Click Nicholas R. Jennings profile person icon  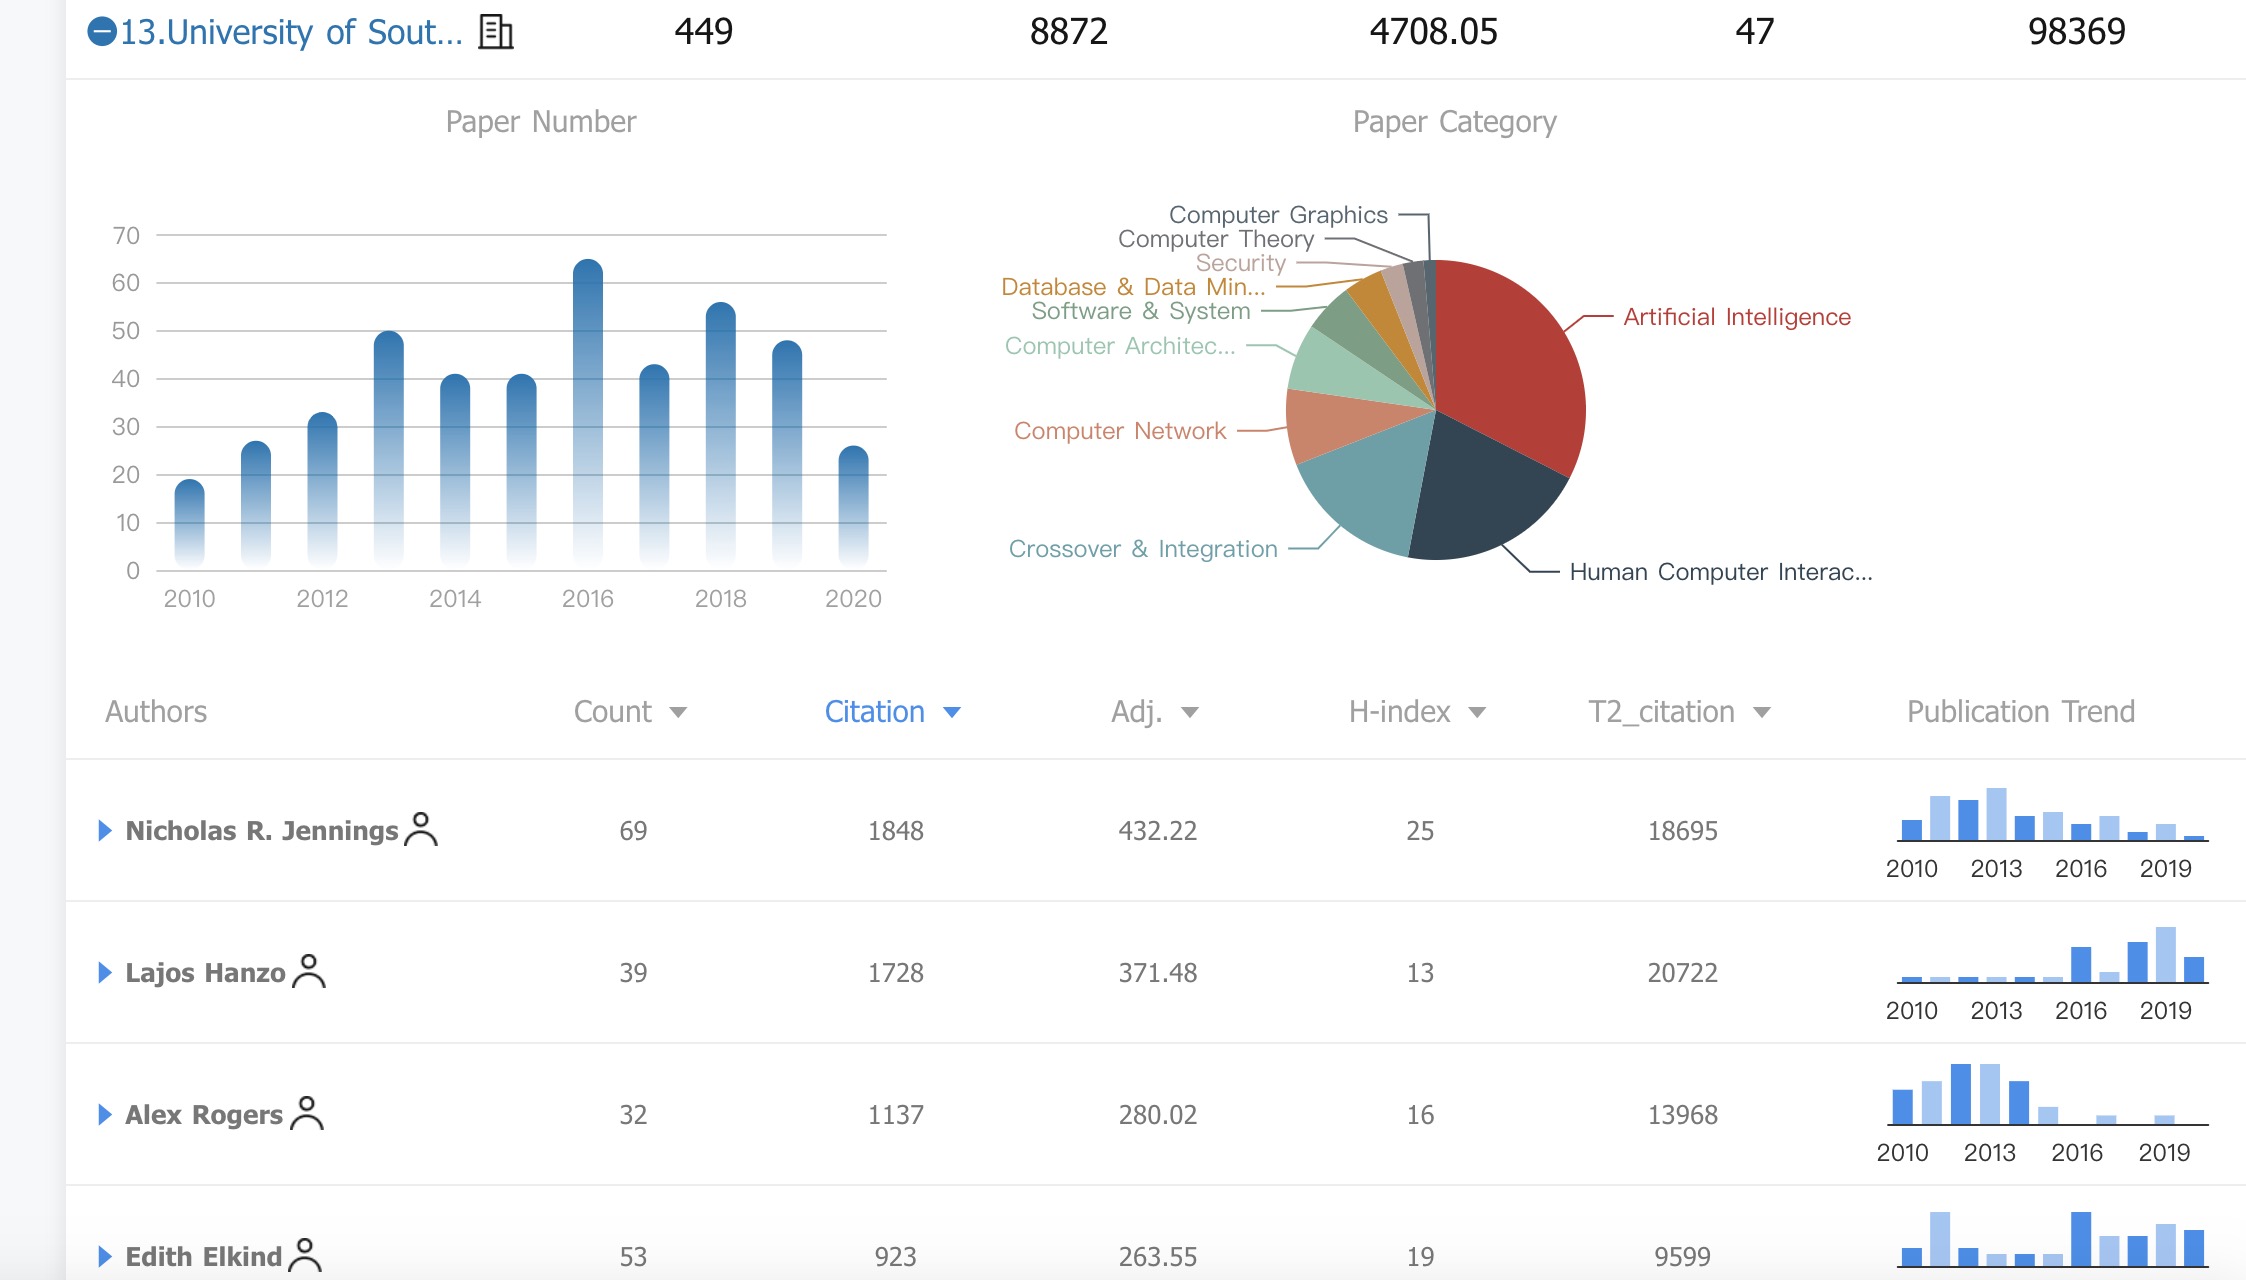click(x=421, y=829)
